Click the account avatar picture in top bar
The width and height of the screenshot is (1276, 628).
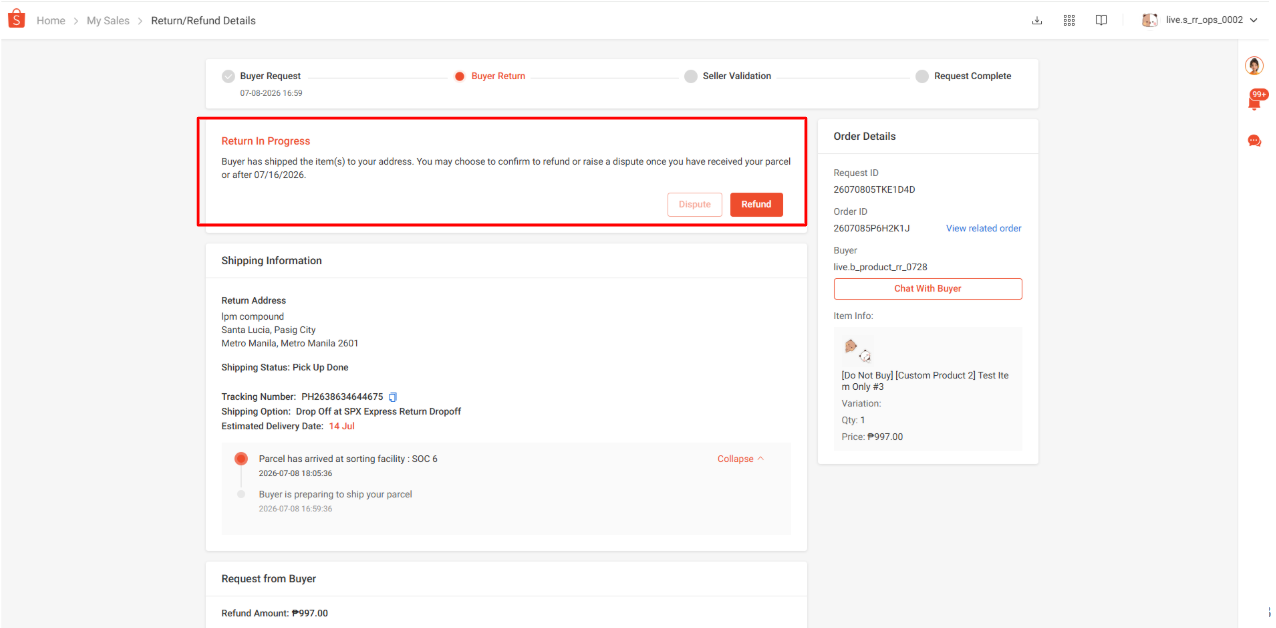click(1150, 20)
